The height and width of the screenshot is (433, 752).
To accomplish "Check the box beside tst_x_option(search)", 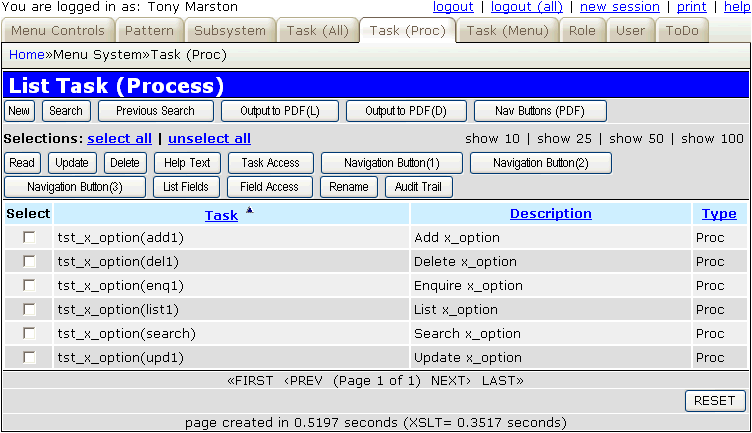I will (29, 334).
